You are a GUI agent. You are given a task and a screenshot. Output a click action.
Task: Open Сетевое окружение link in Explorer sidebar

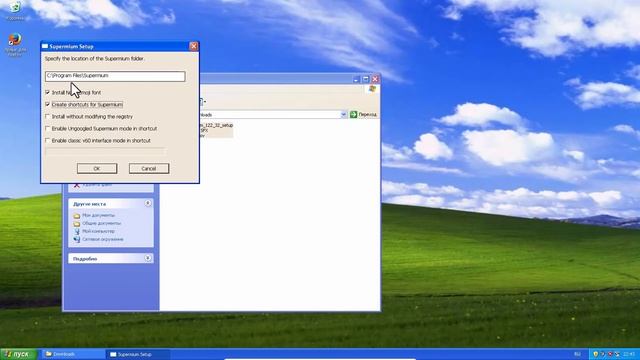pos(102,239)
